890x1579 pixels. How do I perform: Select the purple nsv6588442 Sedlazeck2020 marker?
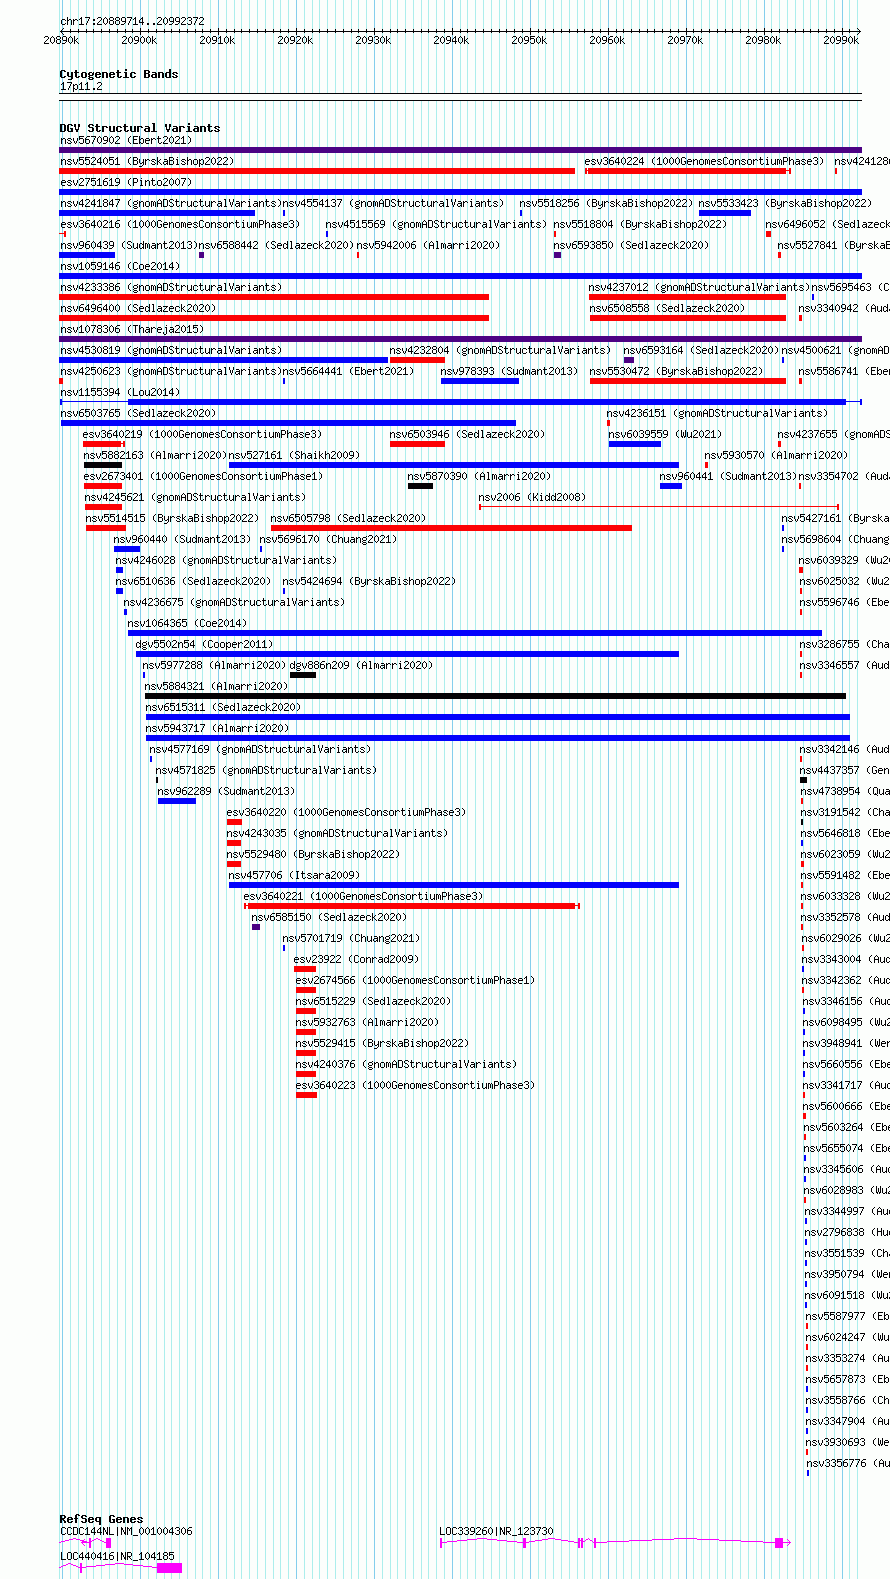(x=201, y=255)
